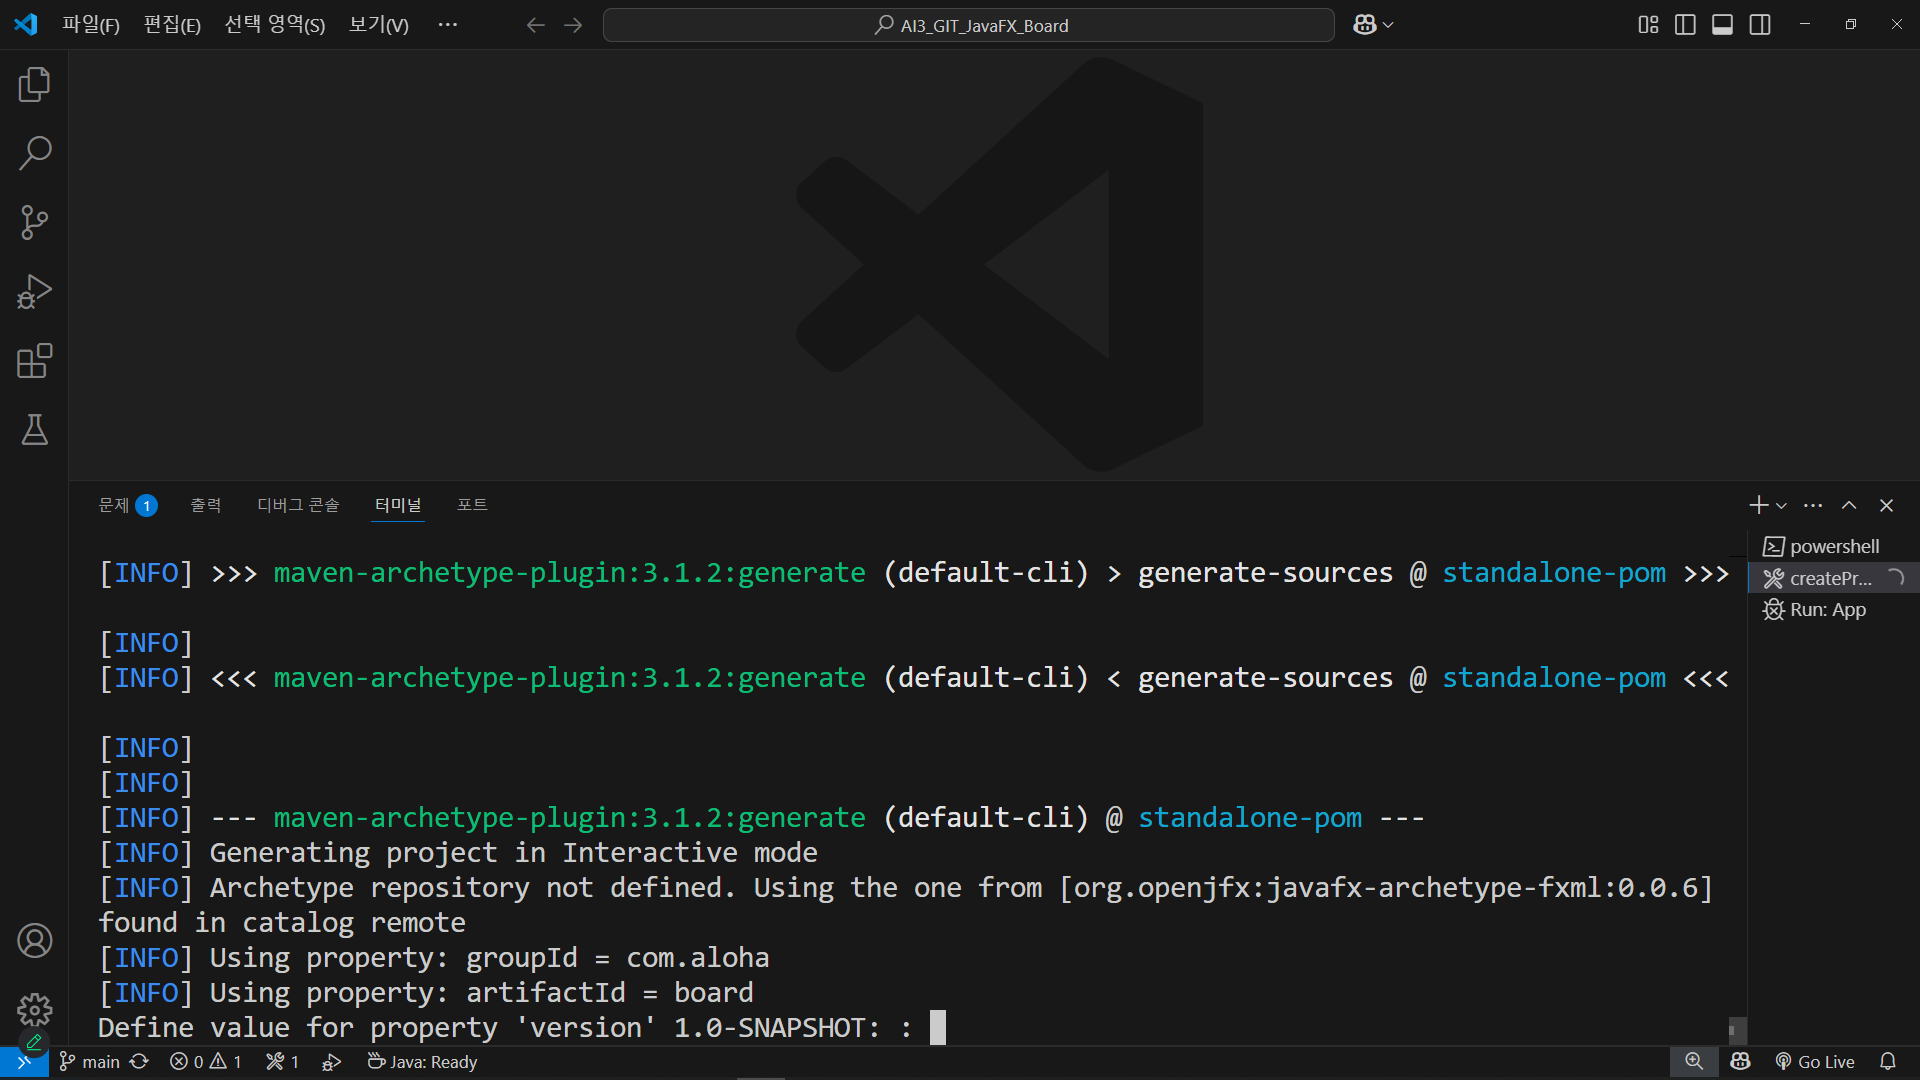Close the terminal panel
The image size is (1920, 1080).
[1886, 505]
